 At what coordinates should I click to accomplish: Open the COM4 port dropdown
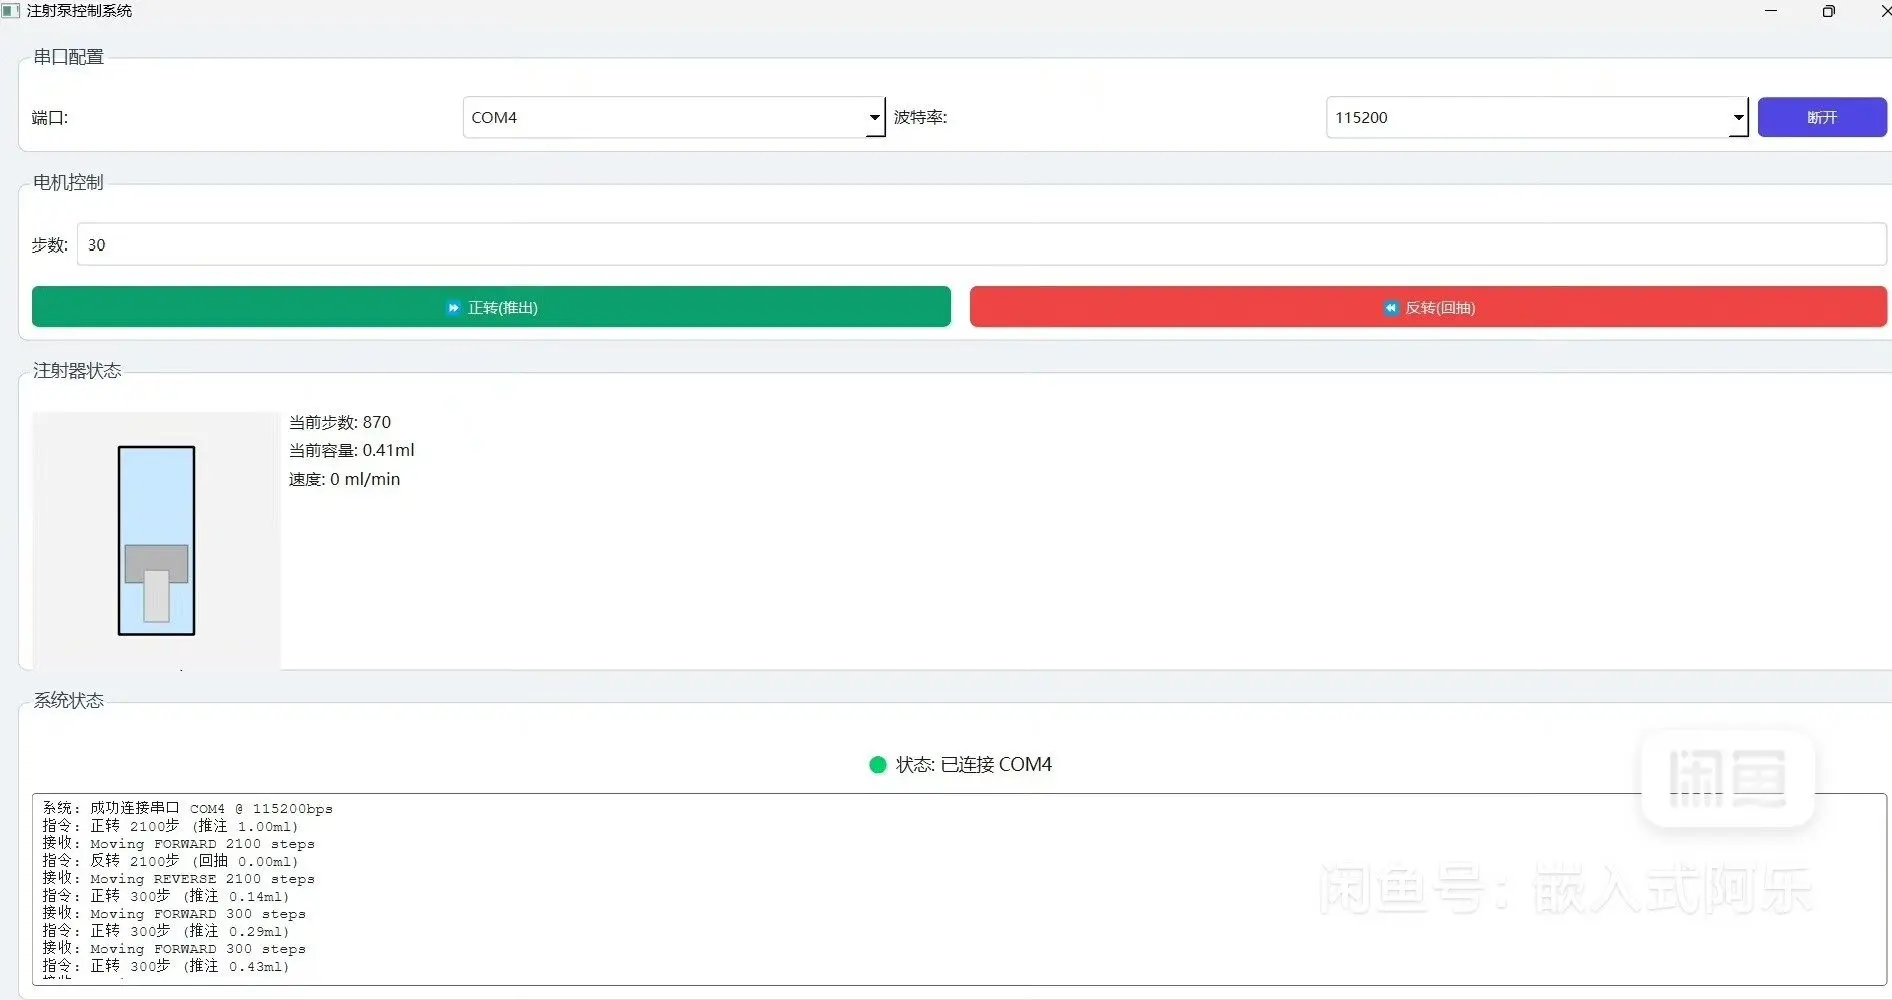pyautogui.click(x=874, y=118)
